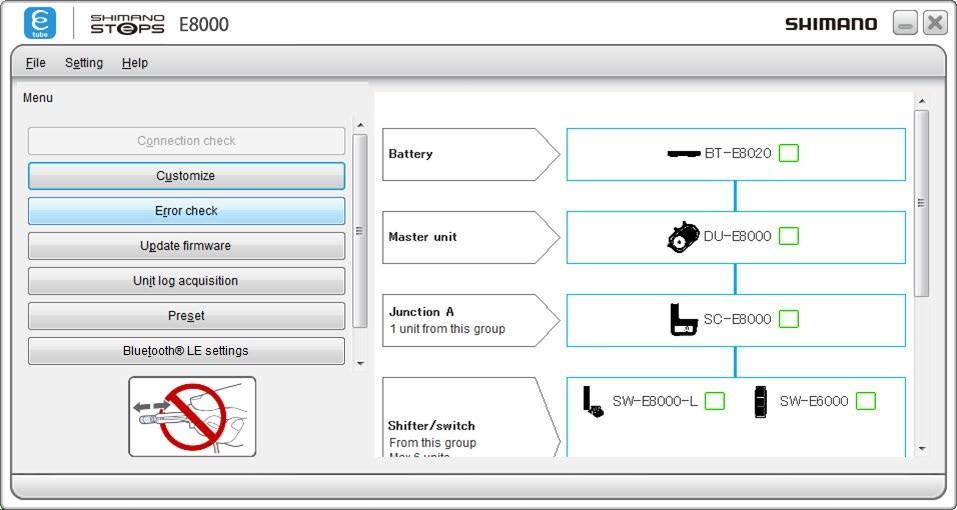Click the Battery category label
957x510 pixels.
coord(471,154)
